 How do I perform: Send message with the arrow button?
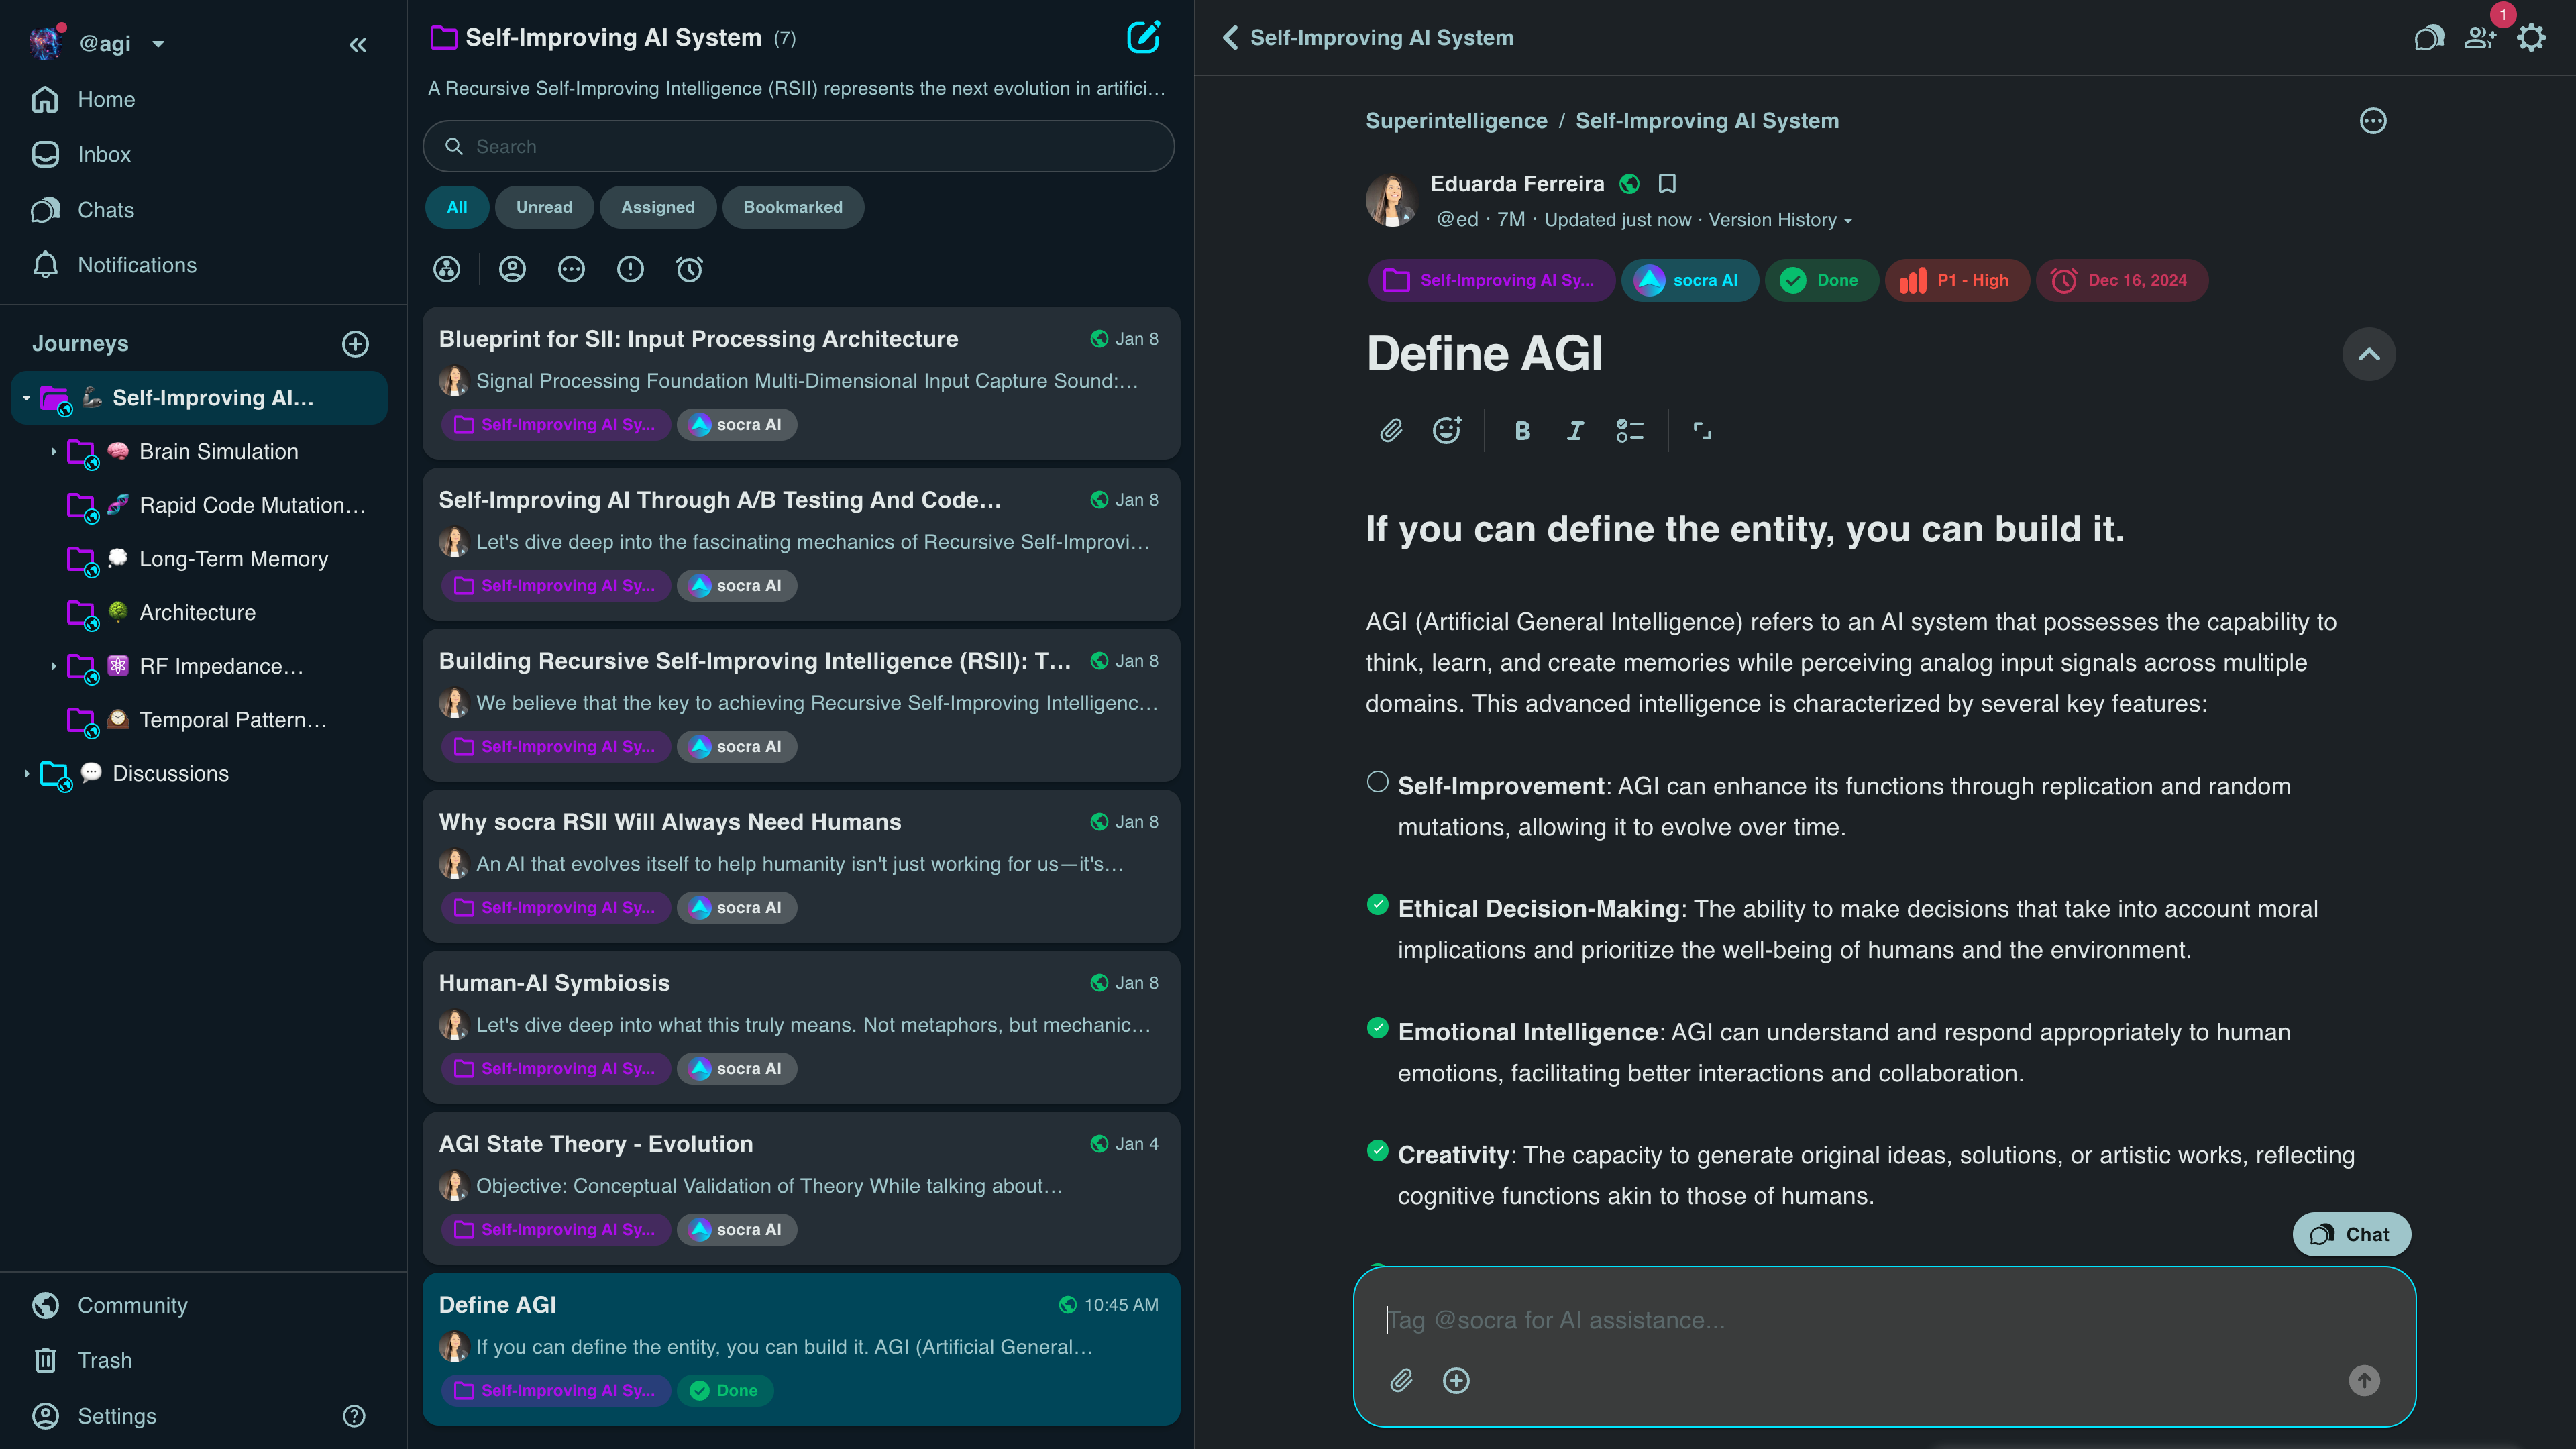click(x=2364, y=1381)
